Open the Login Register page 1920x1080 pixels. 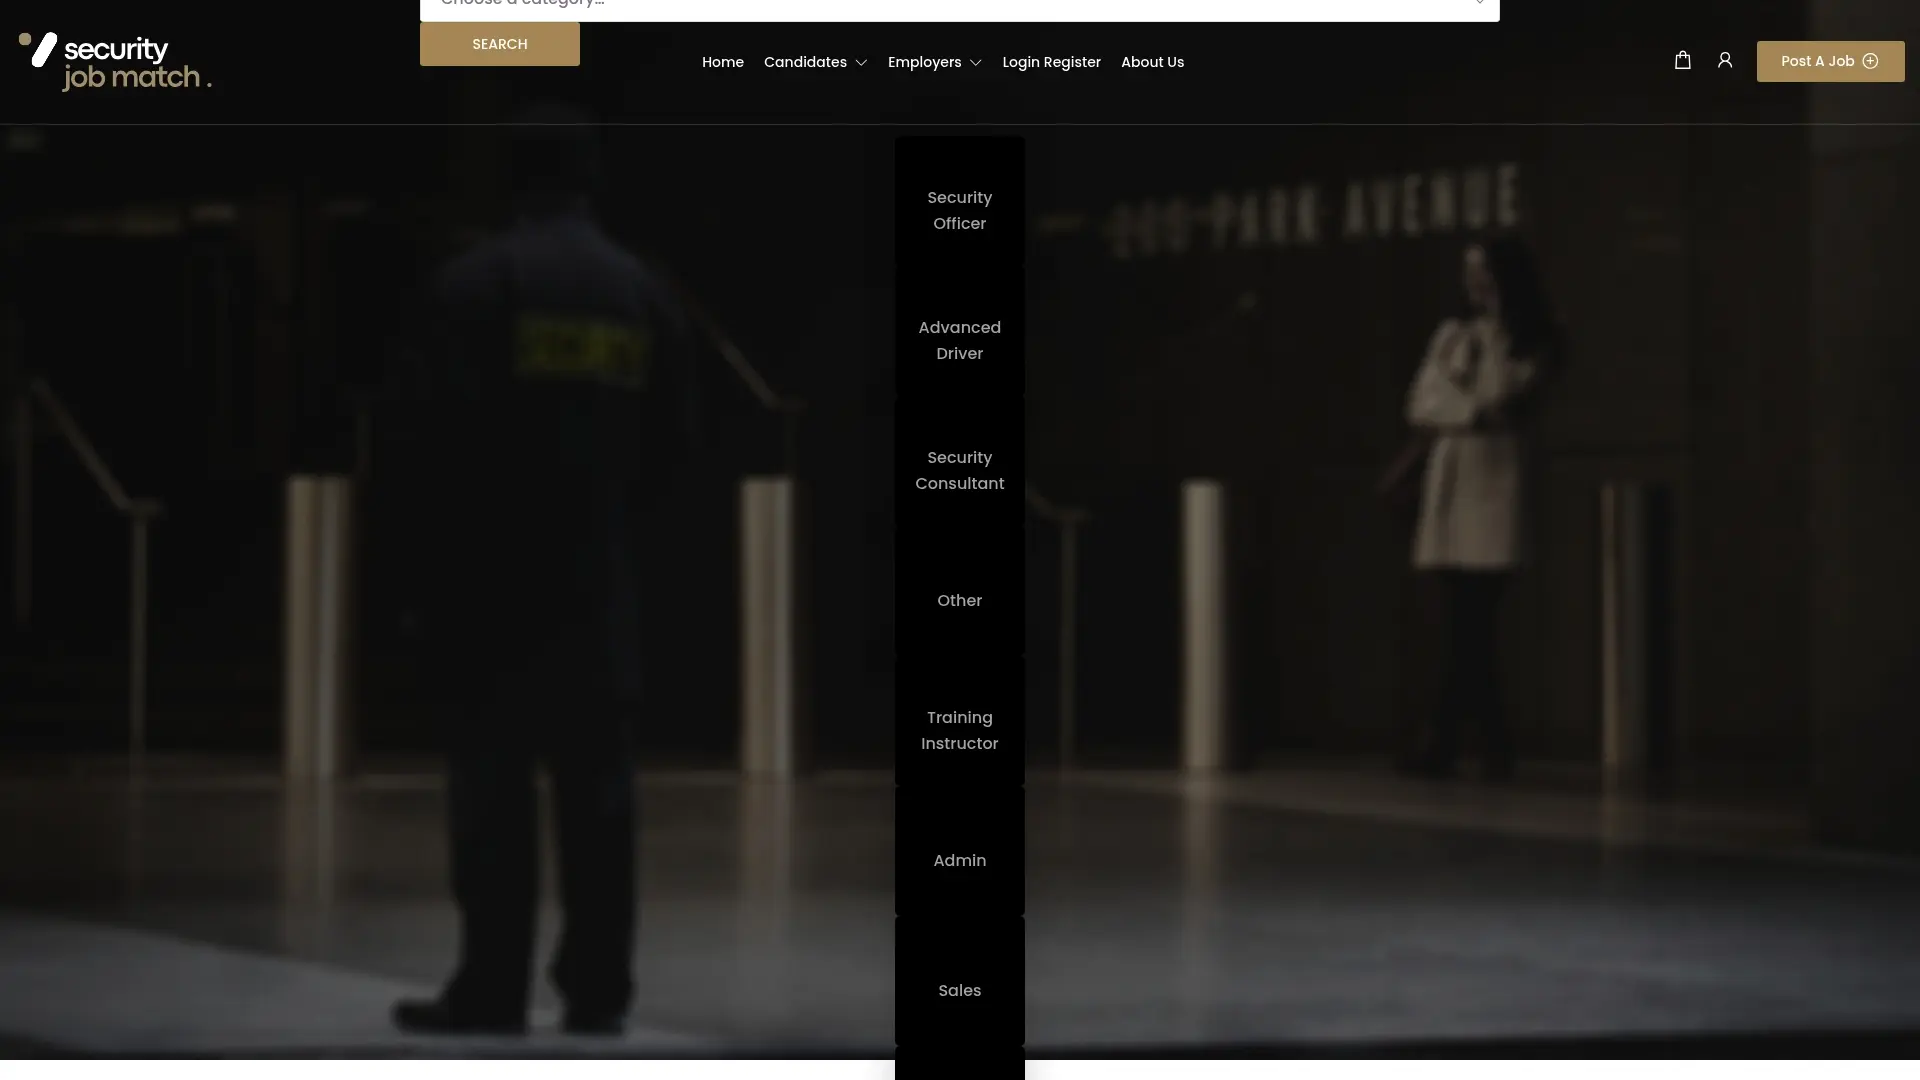click(x=1051, y=62)
